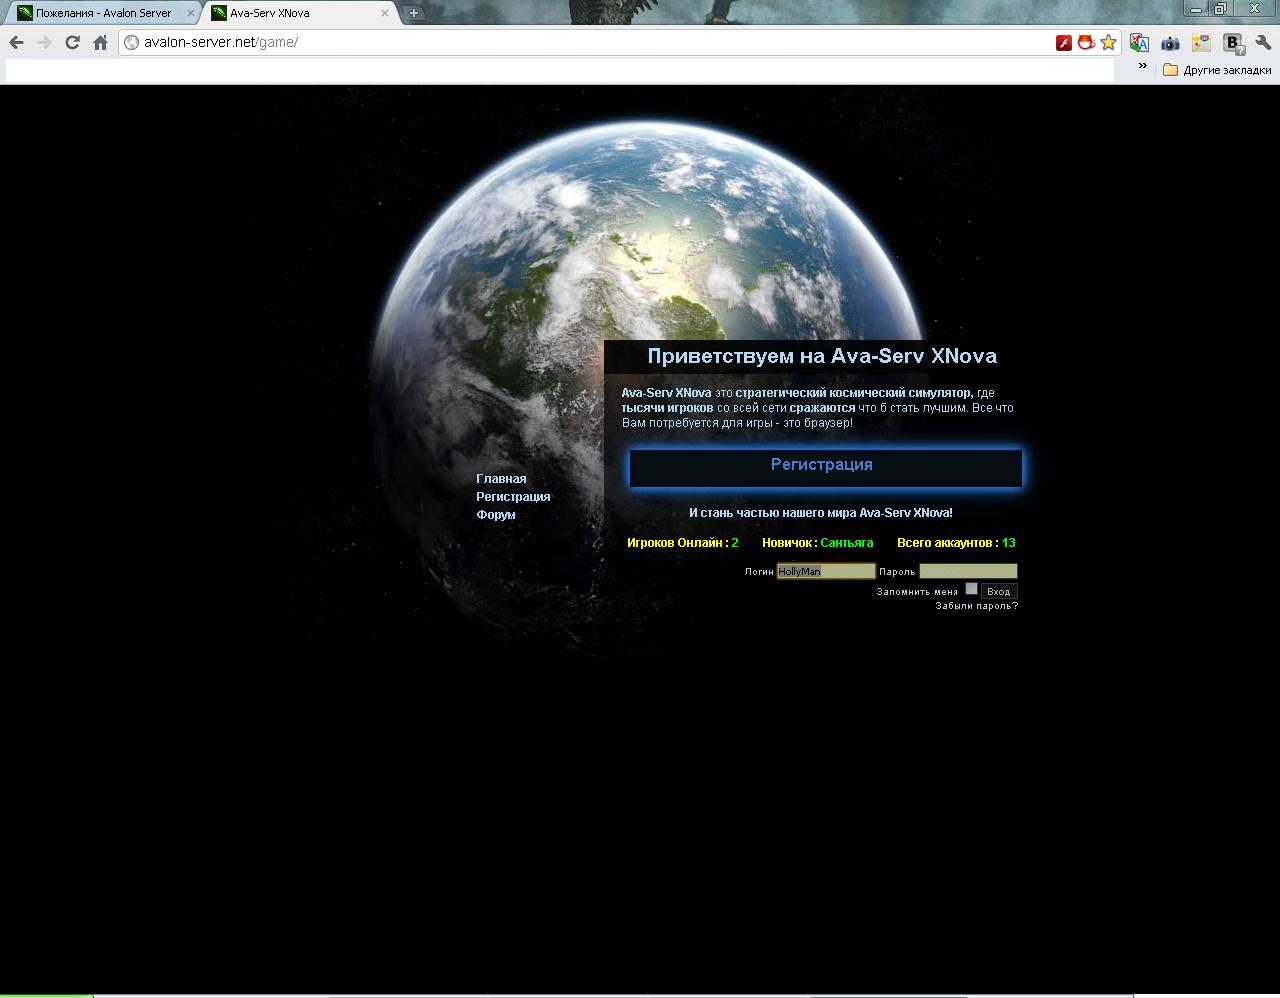Open the wrench settings menu
This screenshot has width=1280, height=998.
point(1263,42)
